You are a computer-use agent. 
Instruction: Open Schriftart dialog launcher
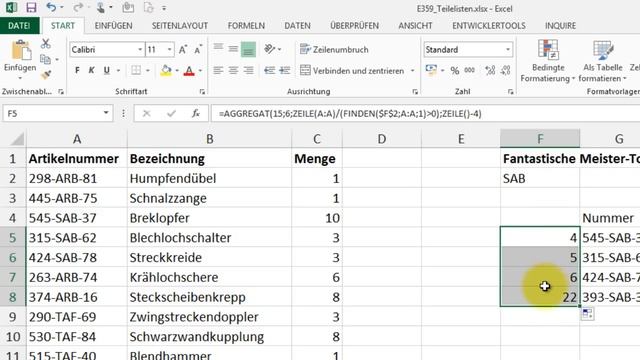pos(202,92)
